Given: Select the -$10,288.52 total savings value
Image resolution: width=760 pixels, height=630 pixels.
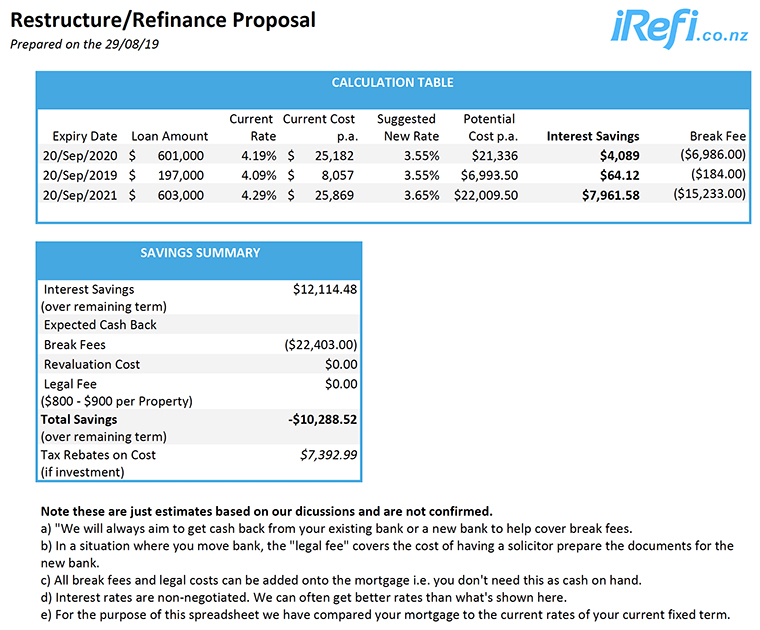Looking at the screenshot, I should [x=322, y=419].
